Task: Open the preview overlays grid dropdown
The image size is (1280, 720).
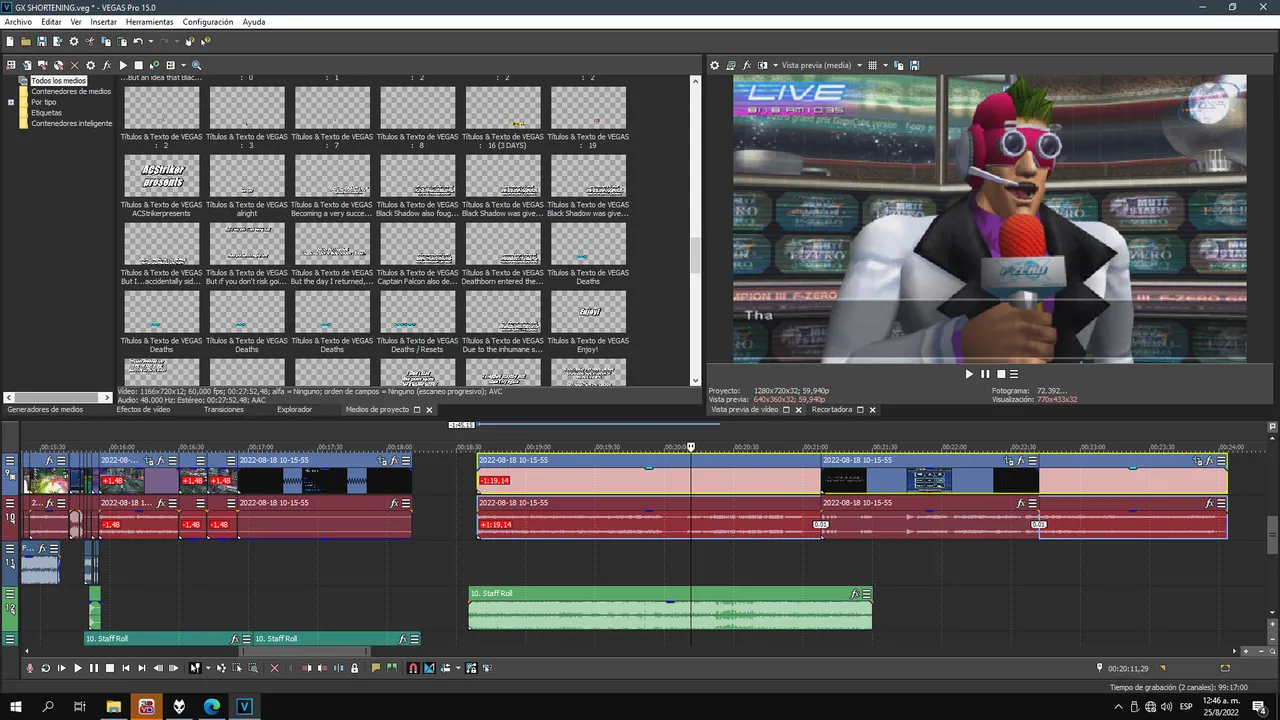Action: coord(884,65)
